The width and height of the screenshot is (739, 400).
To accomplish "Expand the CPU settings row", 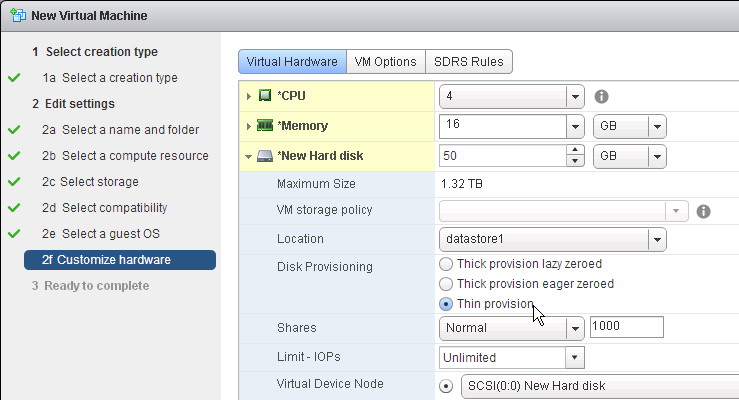I will [249, 97].
